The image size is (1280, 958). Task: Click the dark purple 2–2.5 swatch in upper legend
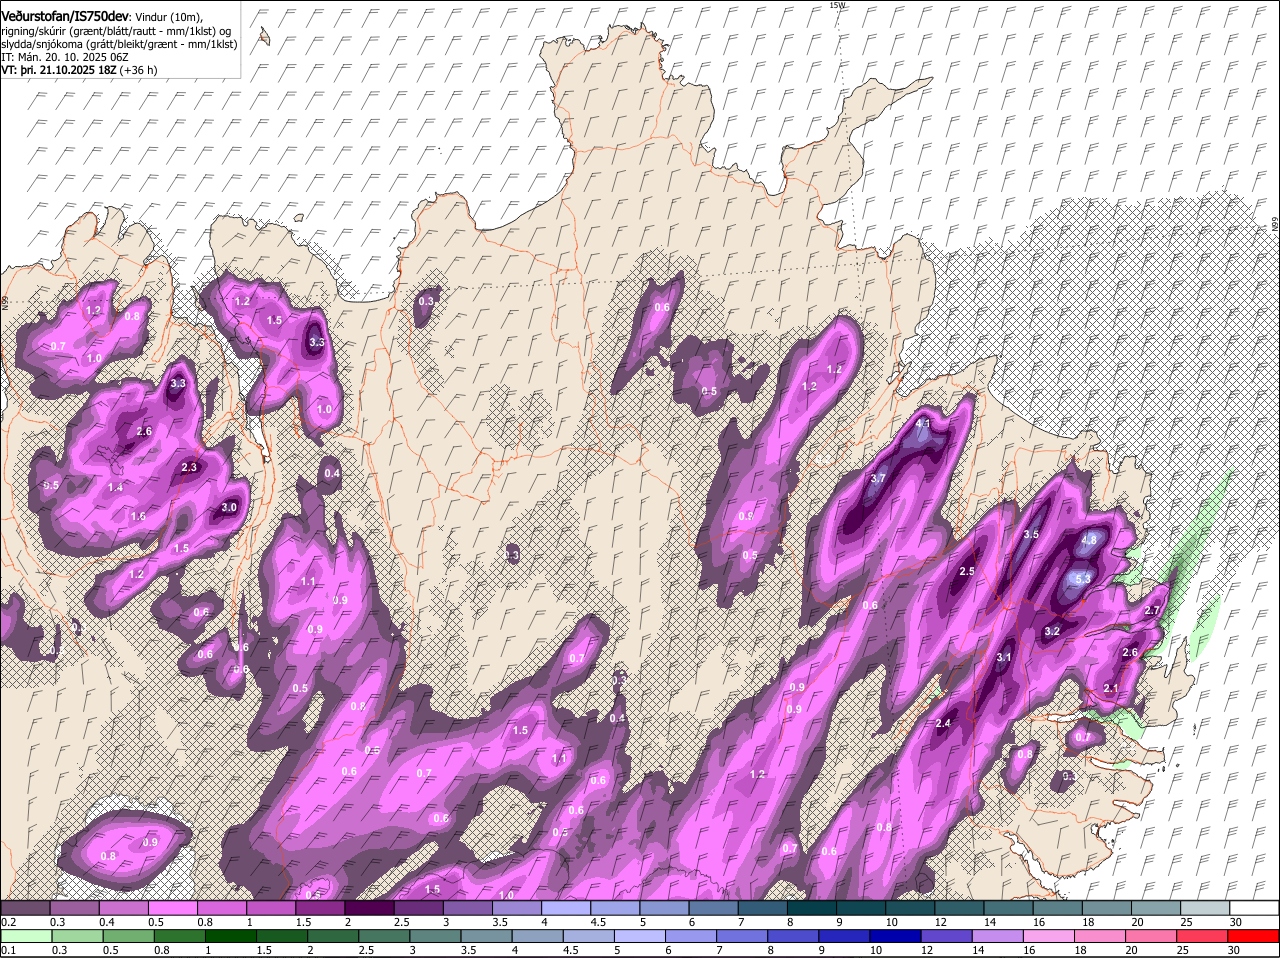(368, 907)
